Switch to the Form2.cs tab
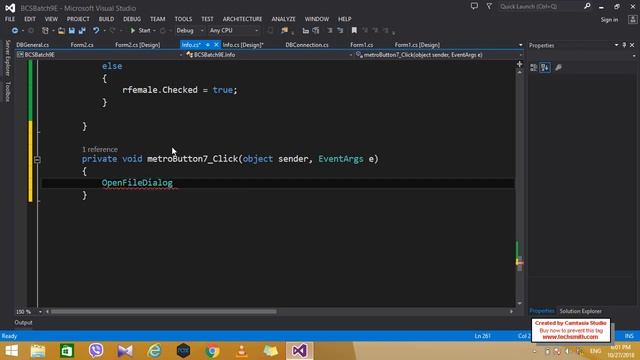 pos(82,45)
